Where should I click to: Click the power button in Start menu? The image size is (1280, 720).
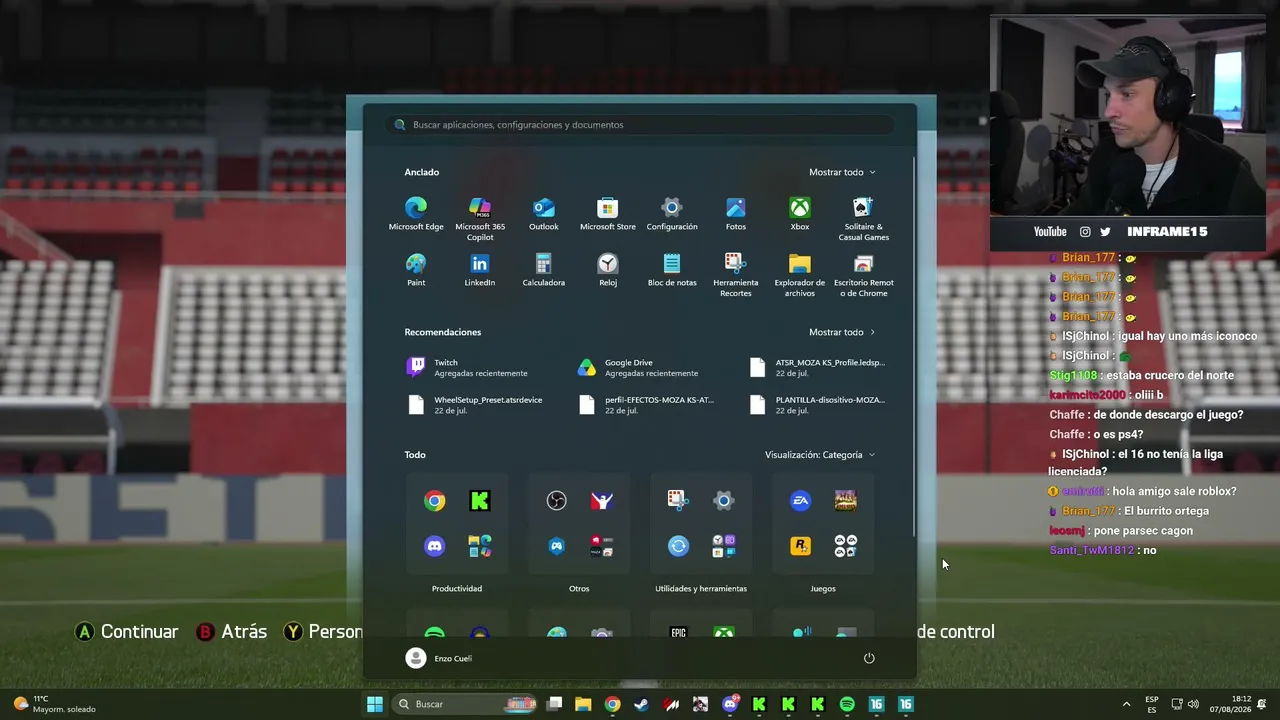tap(869, 658)
